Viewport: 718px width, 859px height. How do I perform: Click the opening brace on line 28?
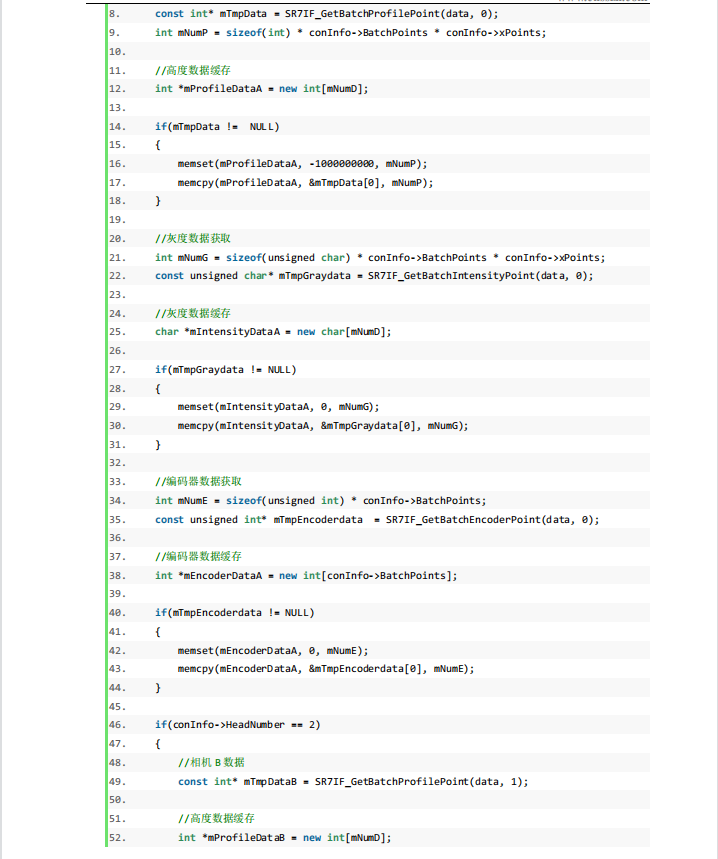click(x=158, y=388)
